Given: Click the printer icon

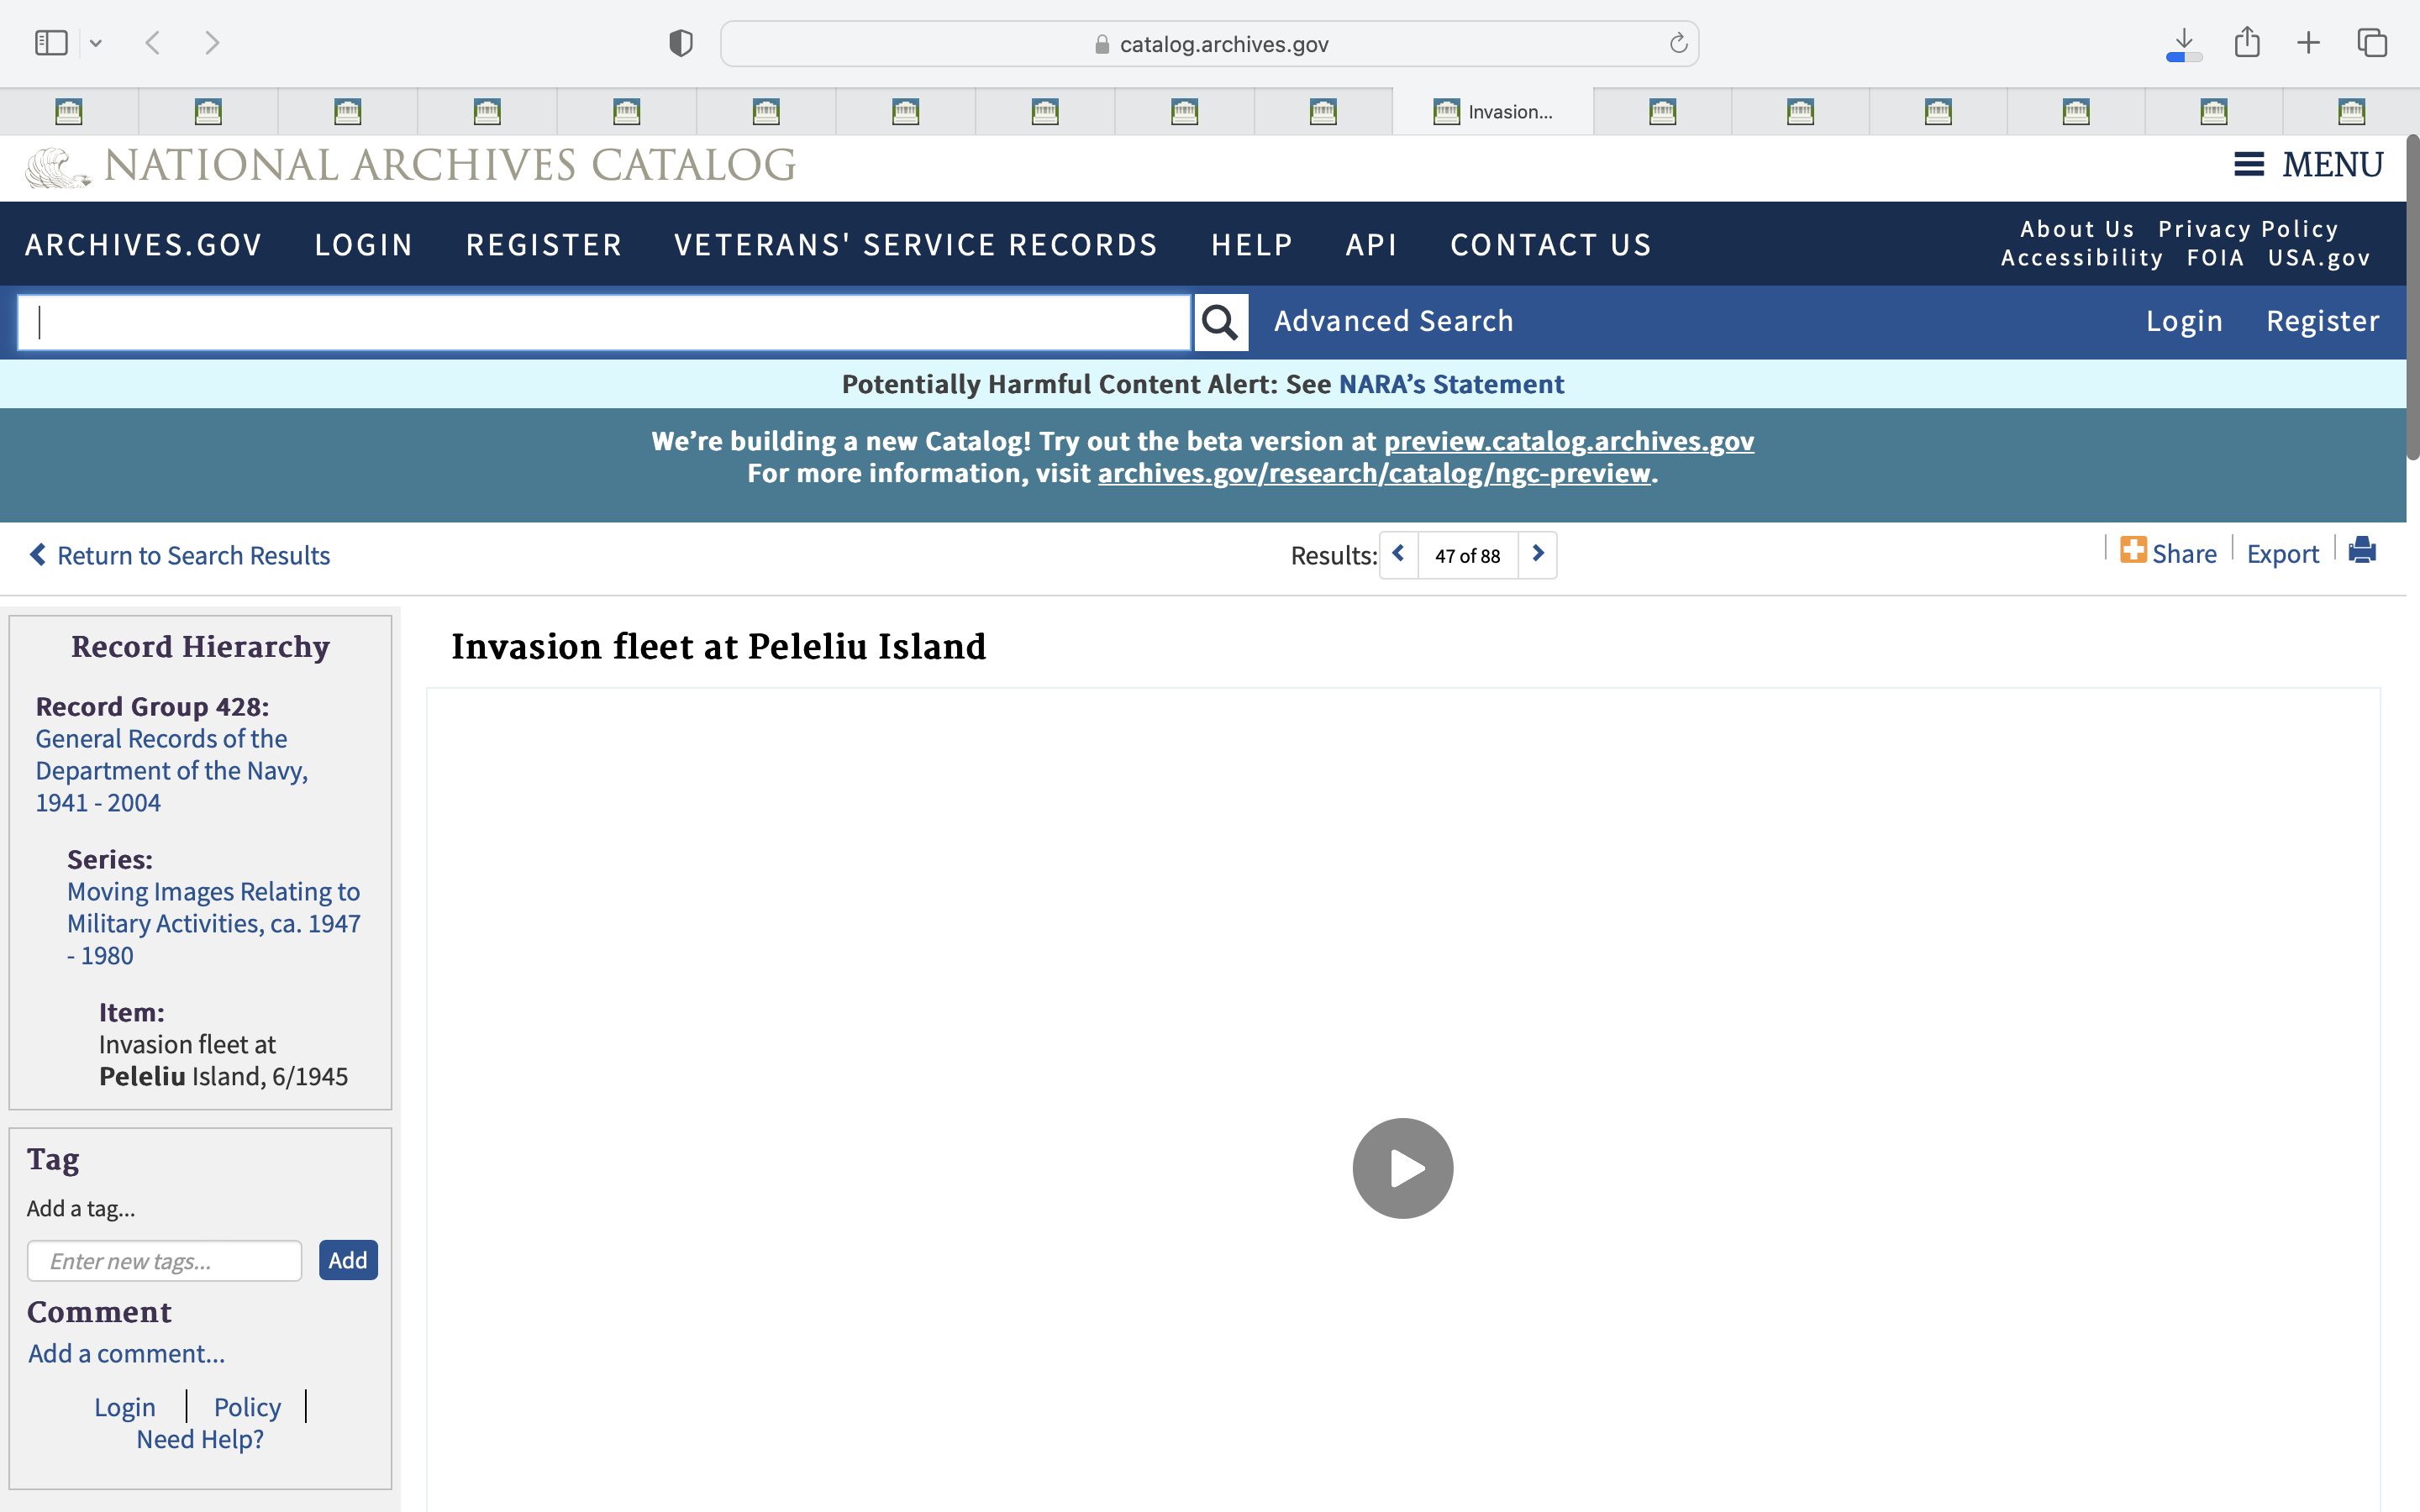Looking at the screenshot, I should 2361,551.
